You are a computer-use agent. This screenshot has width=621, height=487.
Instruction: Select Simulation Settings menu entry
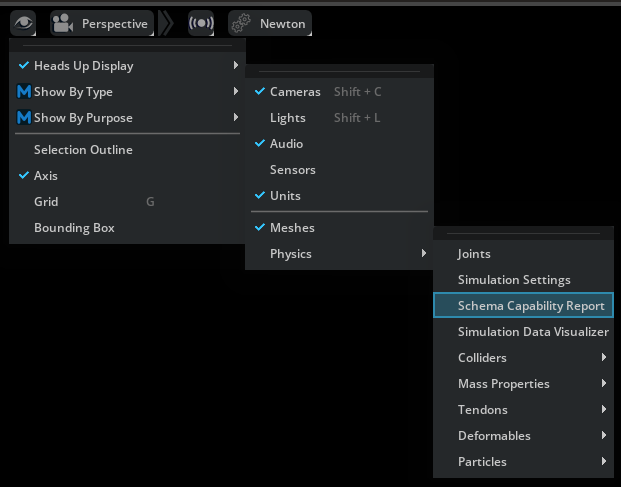pyautogui.click(x=523, y=280)
